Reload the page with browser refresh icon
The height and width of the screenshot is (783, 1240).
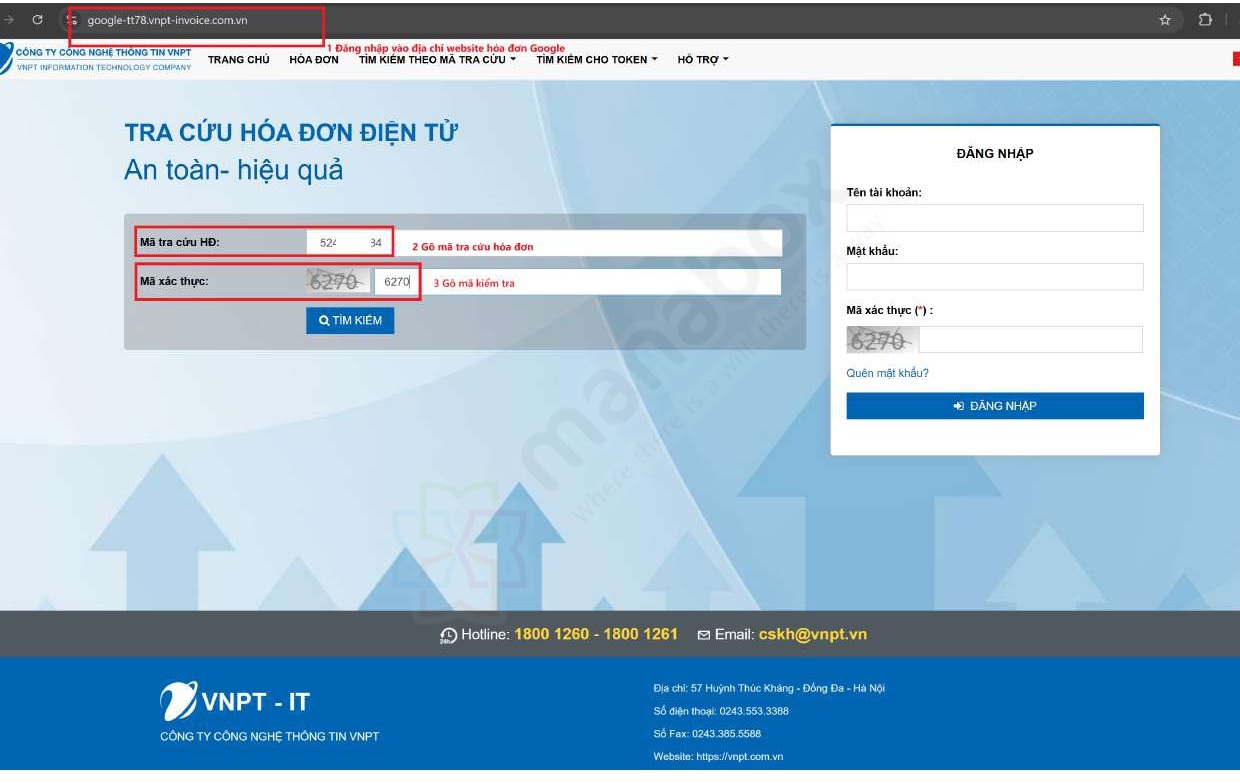click(x=37, y=20)
